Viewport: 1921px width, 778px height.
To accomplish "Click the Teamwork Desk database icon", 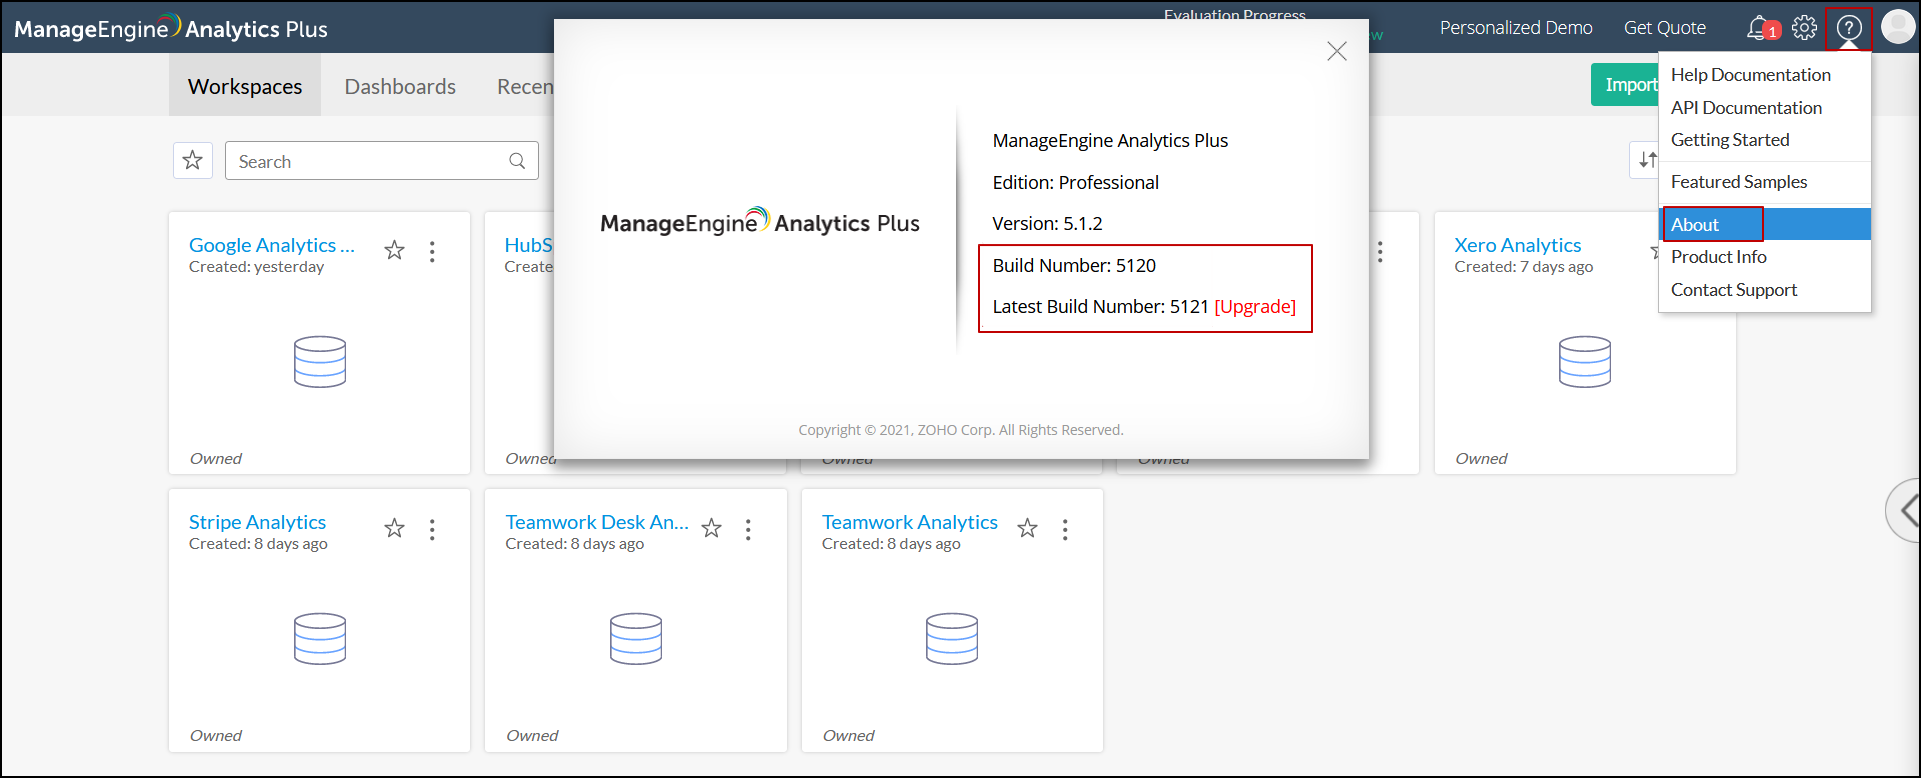I will 636,639.
